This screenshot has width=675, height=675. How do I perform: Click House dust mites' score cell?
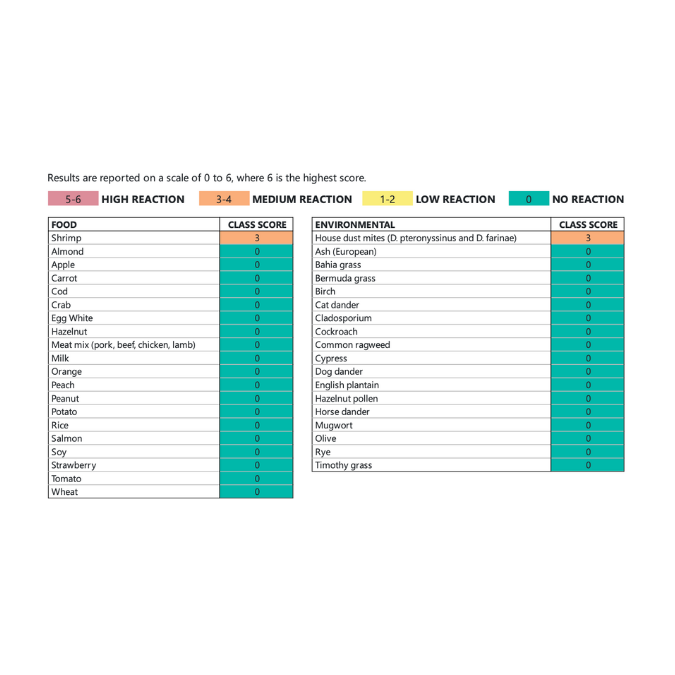point(587,238)
